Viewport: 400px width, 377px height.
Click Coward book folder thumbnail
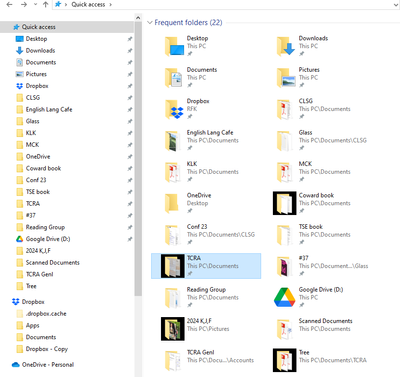pyautogui.click(x=284, y=203)
